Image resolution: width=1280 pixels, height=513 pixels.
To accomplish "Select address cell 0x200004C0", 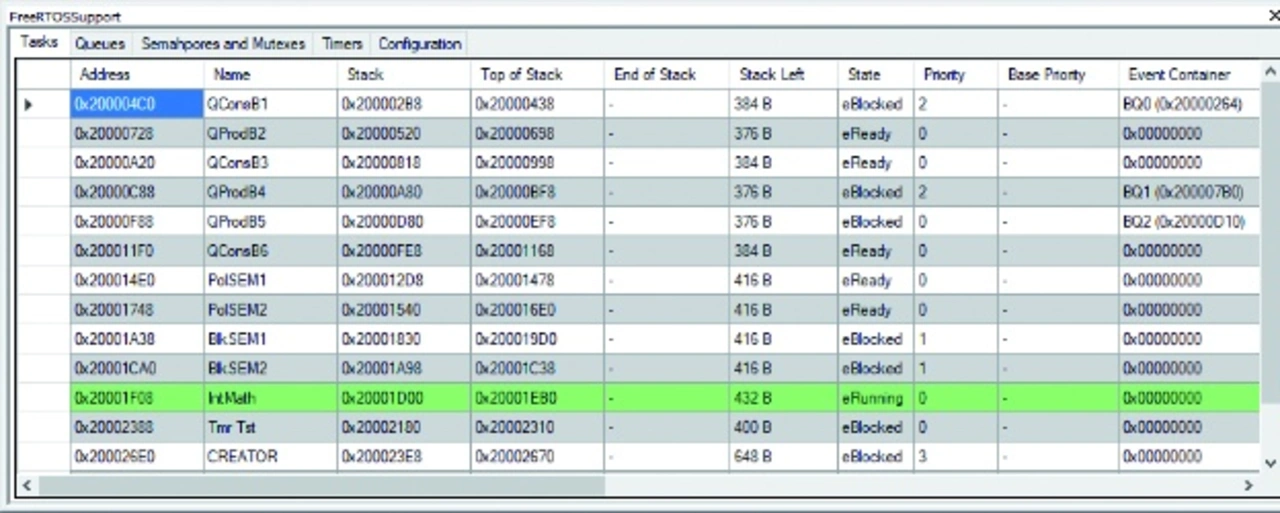I will point(137,104).
